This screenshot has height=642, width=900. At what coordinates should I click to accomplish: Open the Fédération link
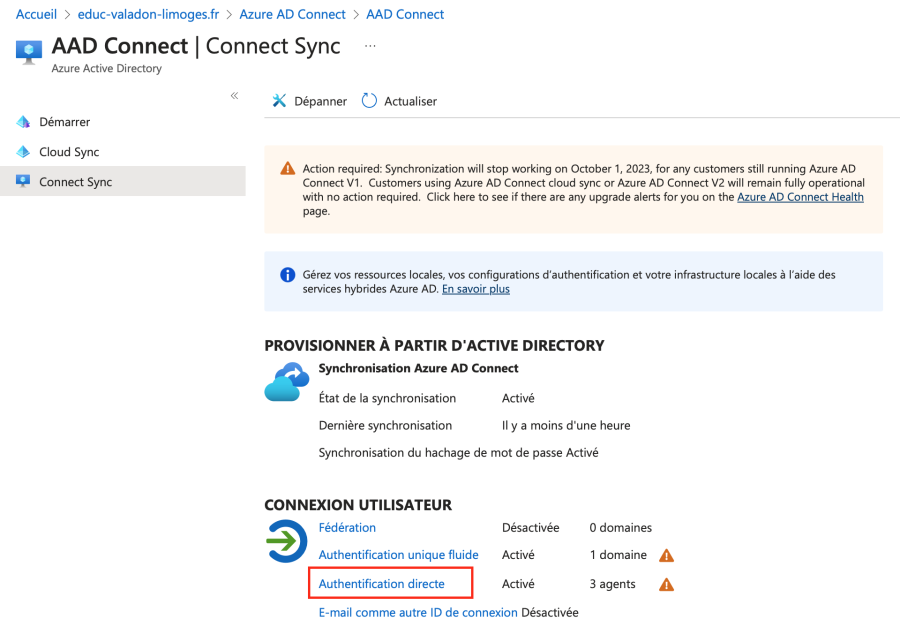pos(347,527)
